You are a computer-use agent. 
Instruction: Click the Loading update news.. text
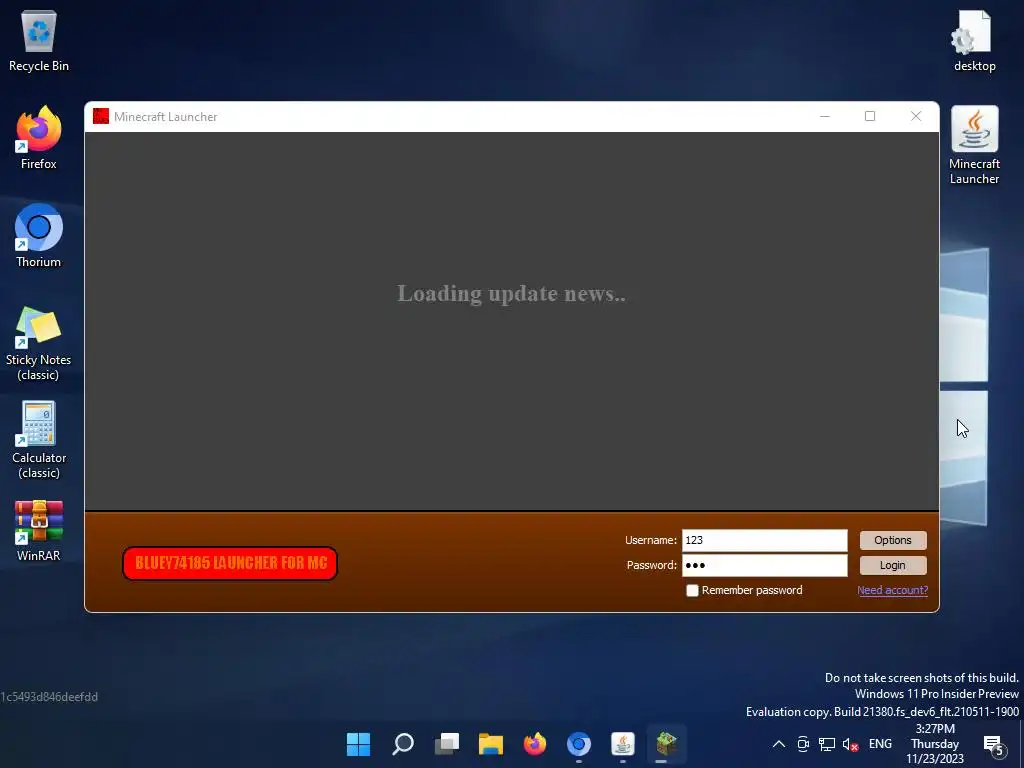(511, 294)
